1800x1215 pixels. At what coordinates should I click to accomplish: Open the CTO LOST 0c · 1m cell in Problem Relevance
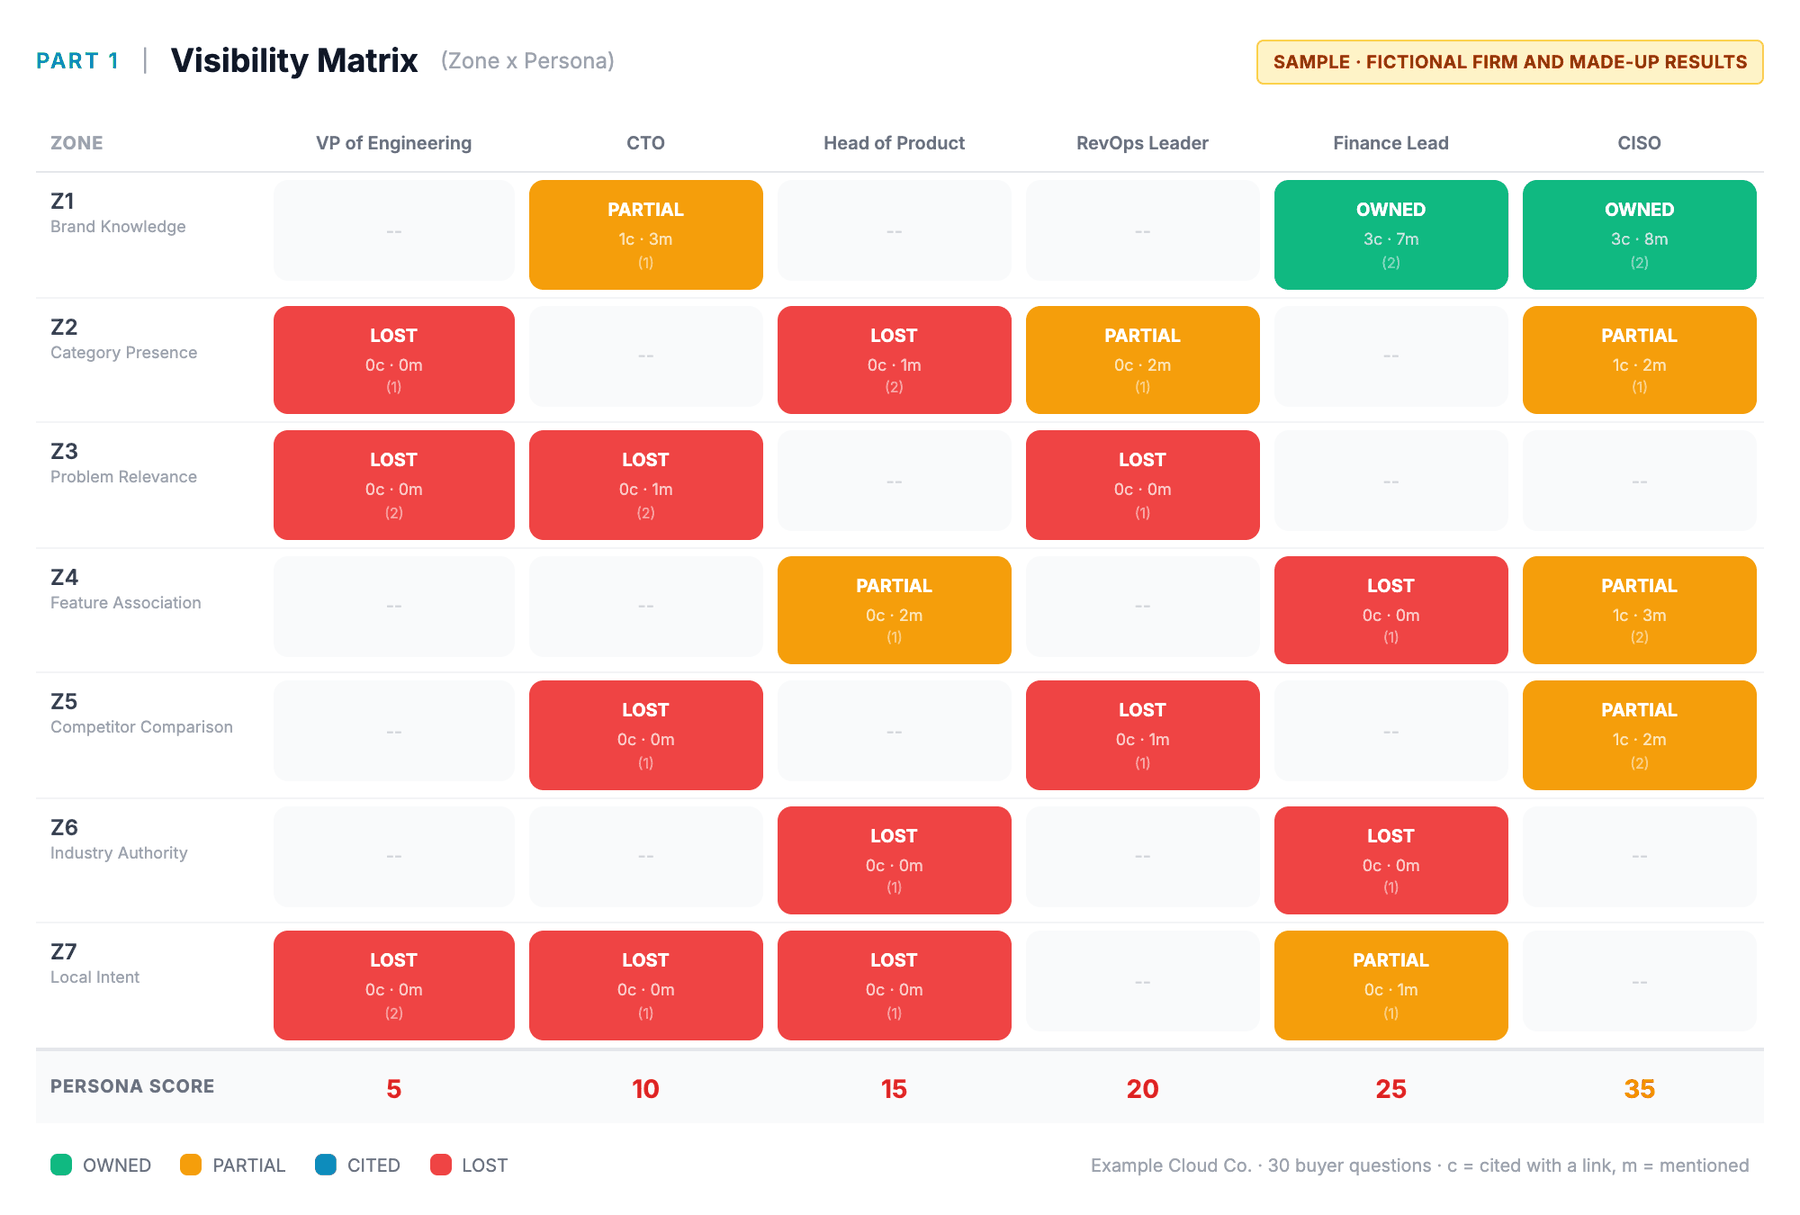click(646, 485)
